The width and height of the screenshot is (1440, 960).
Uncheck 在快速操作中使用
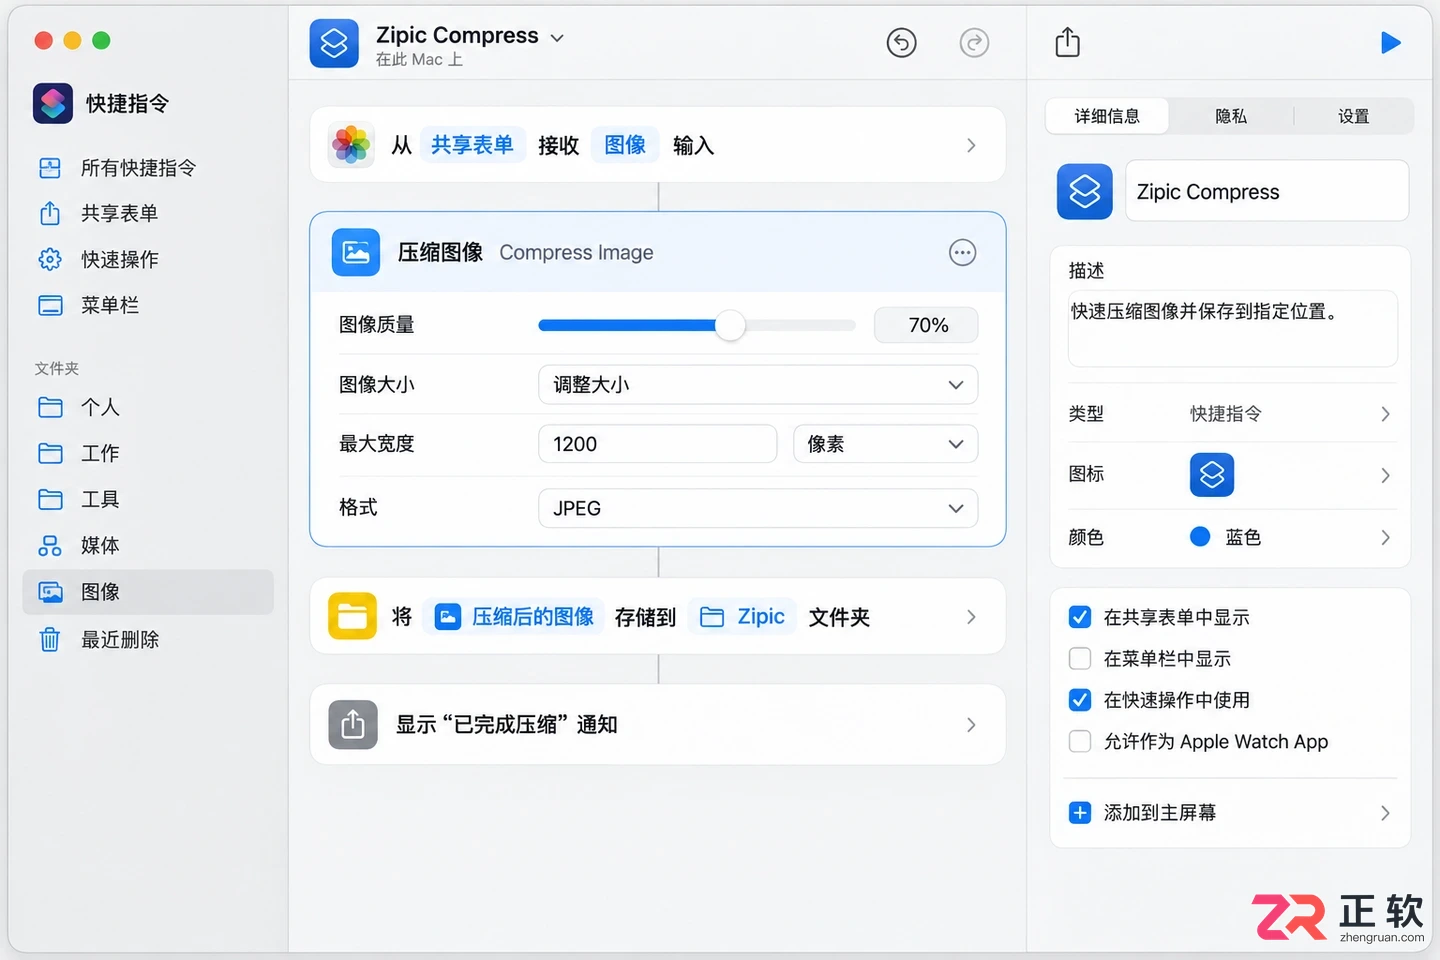[x=1080, y=700]
